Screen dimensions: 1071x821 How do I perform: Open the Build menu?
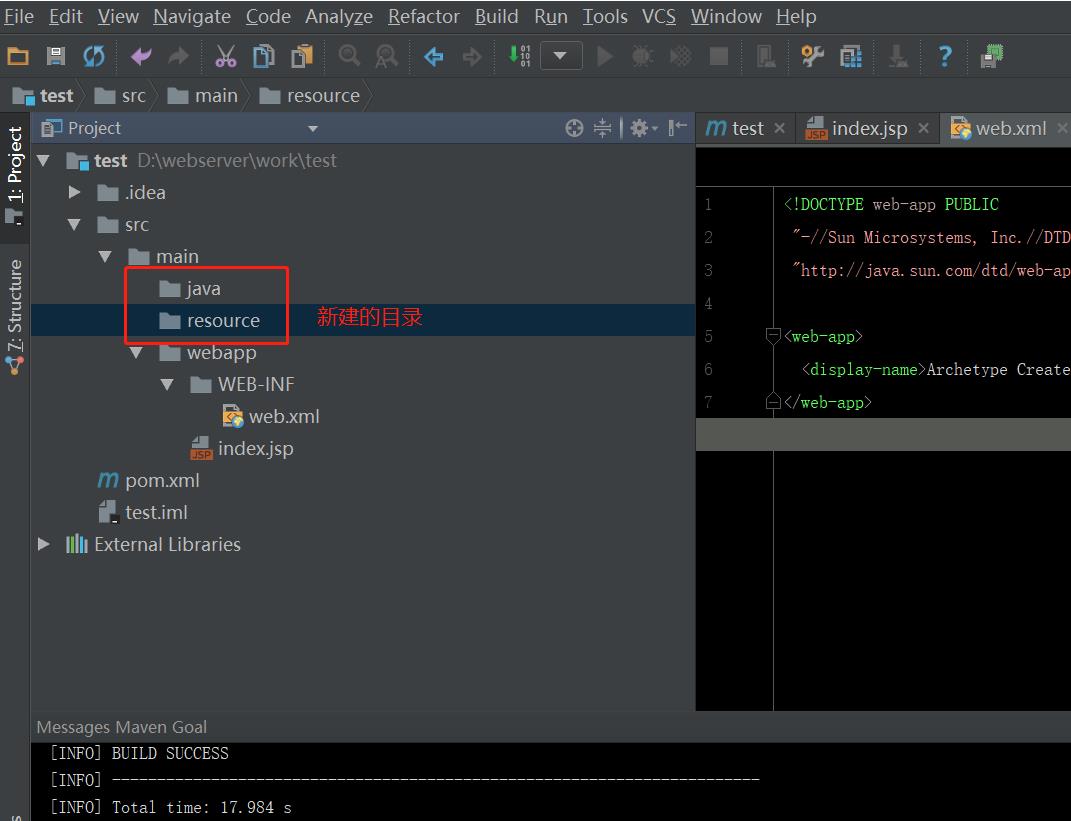[497, 16]
